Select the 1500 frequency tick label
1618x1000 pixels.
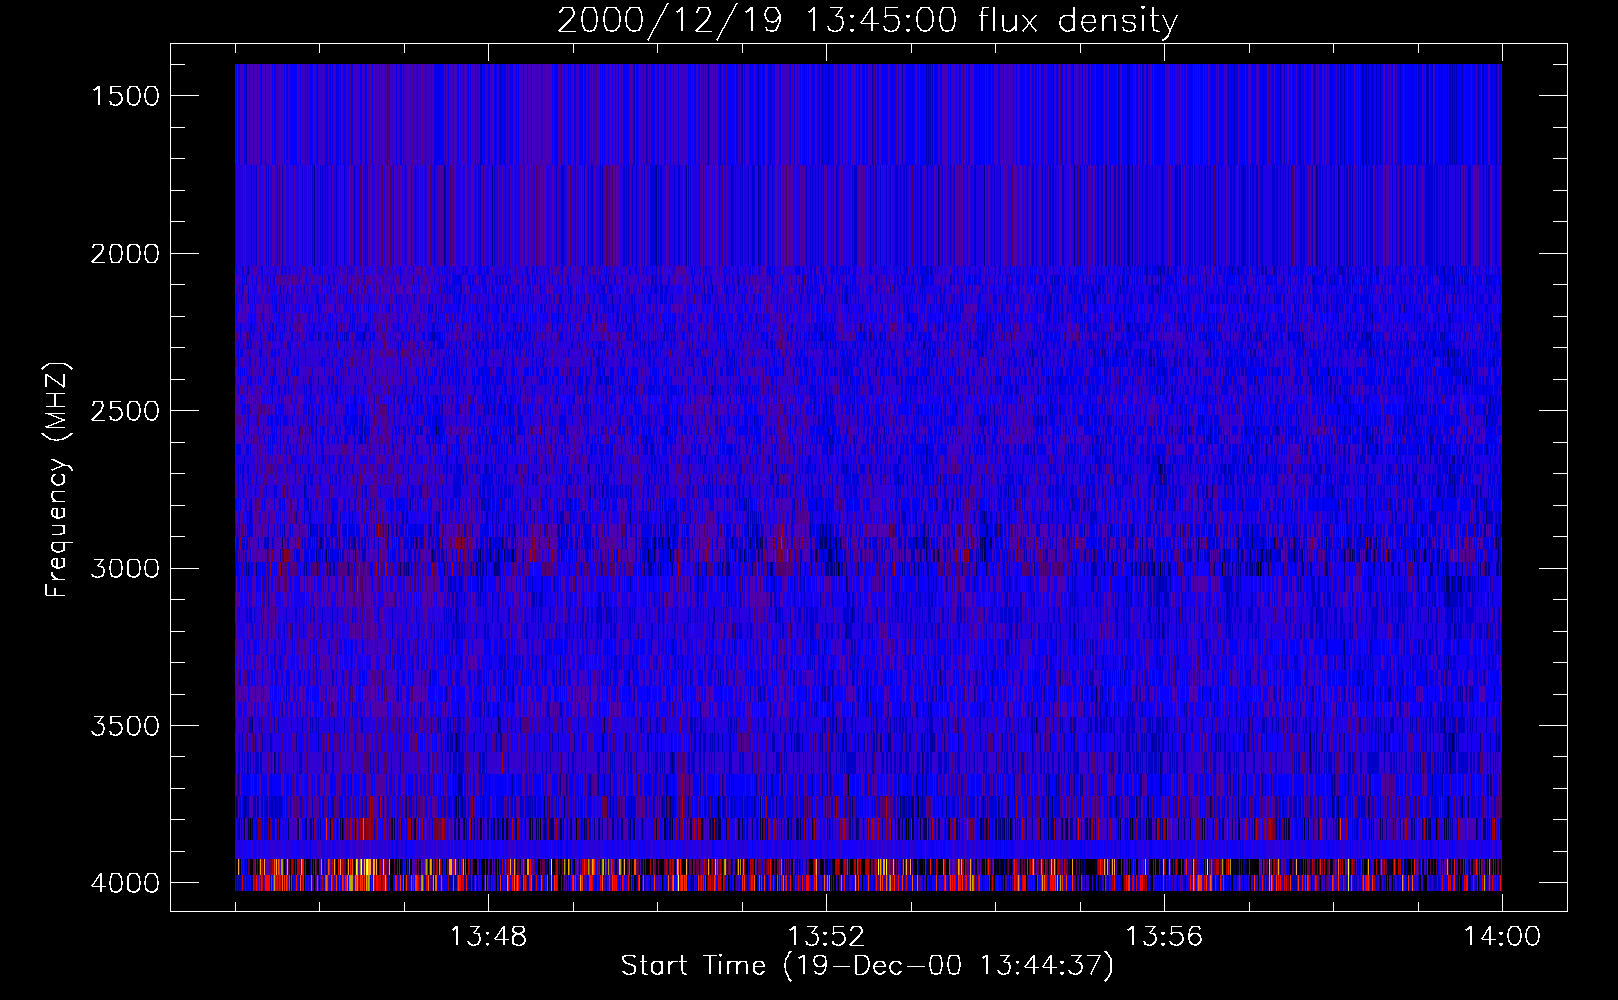[125, 96]
